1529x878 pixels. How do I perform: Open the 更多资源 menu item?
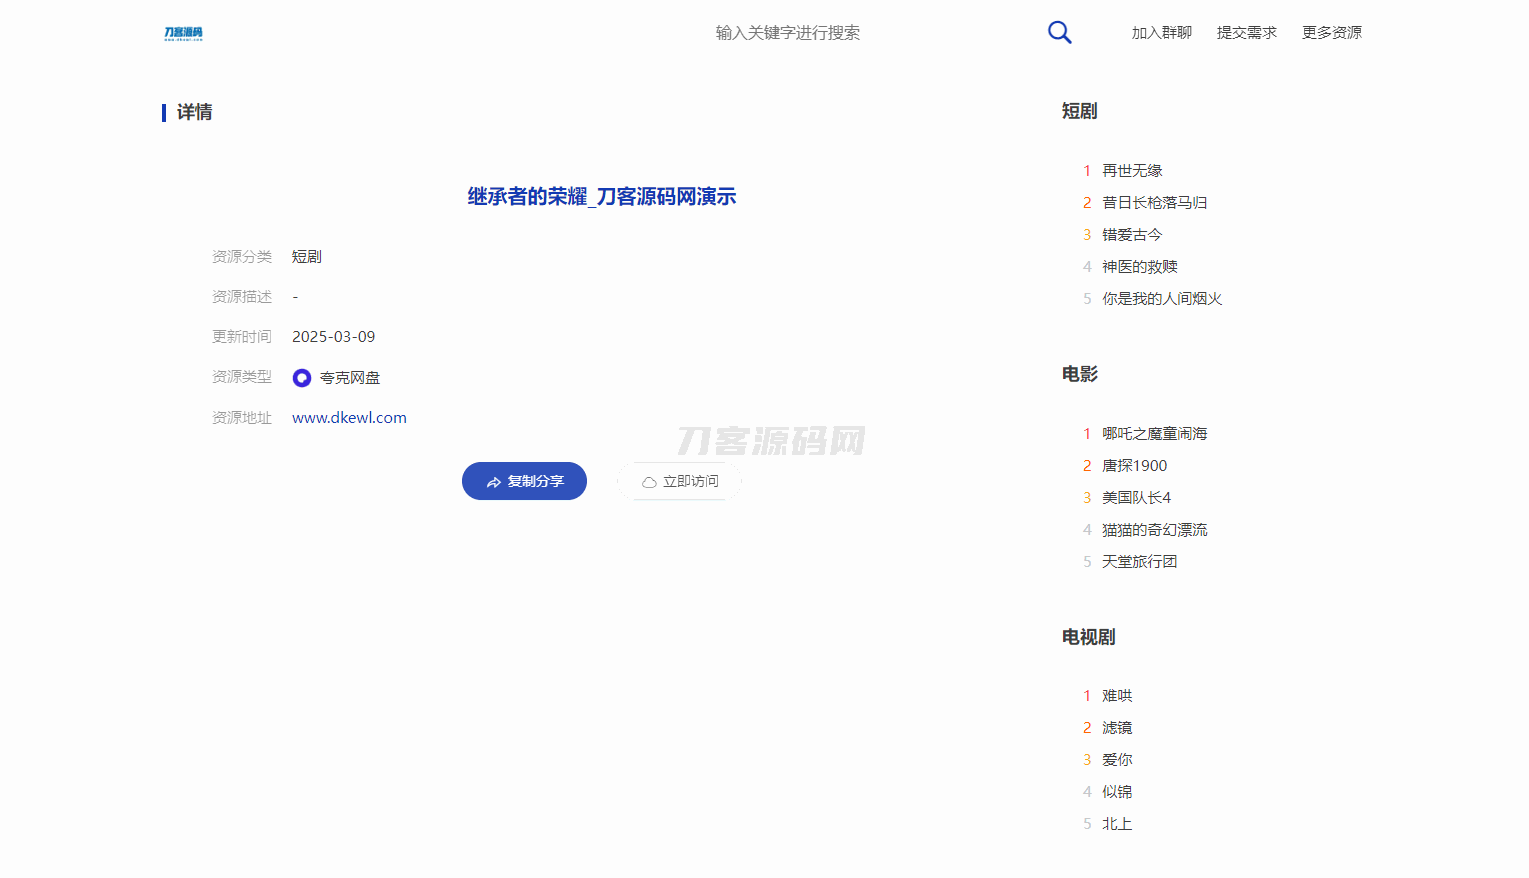(x=1331, y=33)
